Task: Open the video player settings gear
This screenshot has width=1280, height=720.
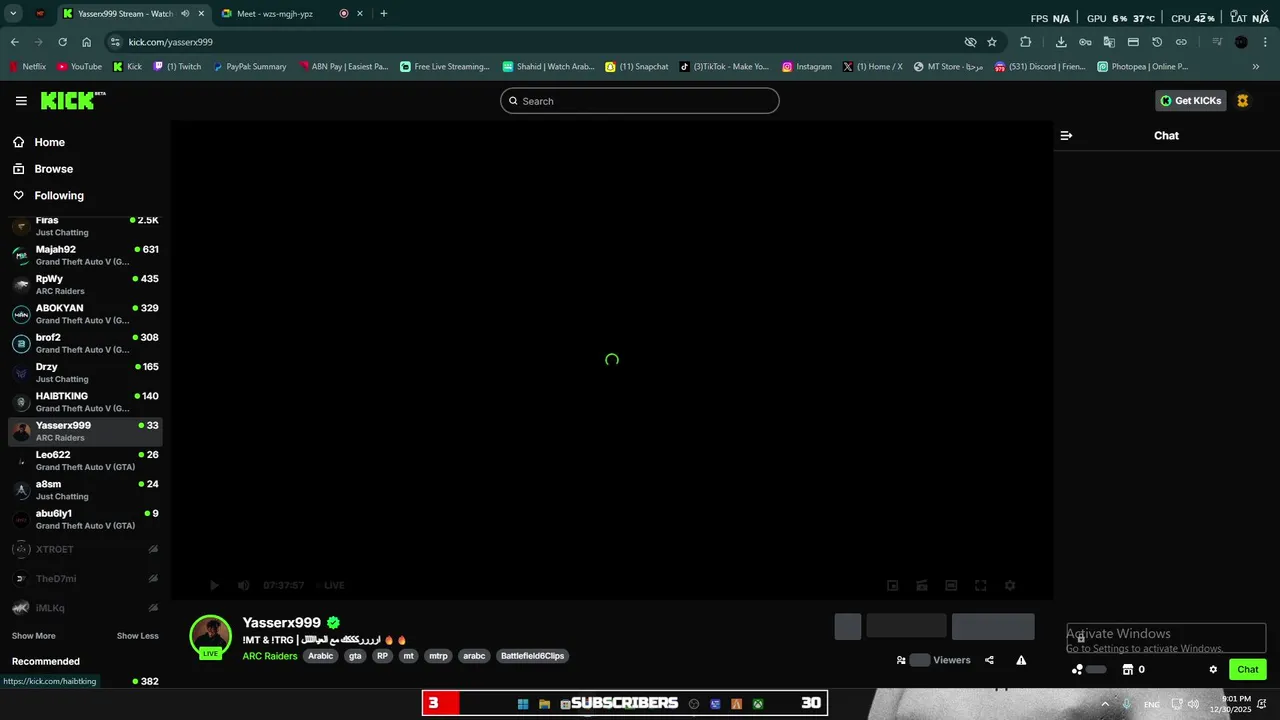Action: point(1010,585)
